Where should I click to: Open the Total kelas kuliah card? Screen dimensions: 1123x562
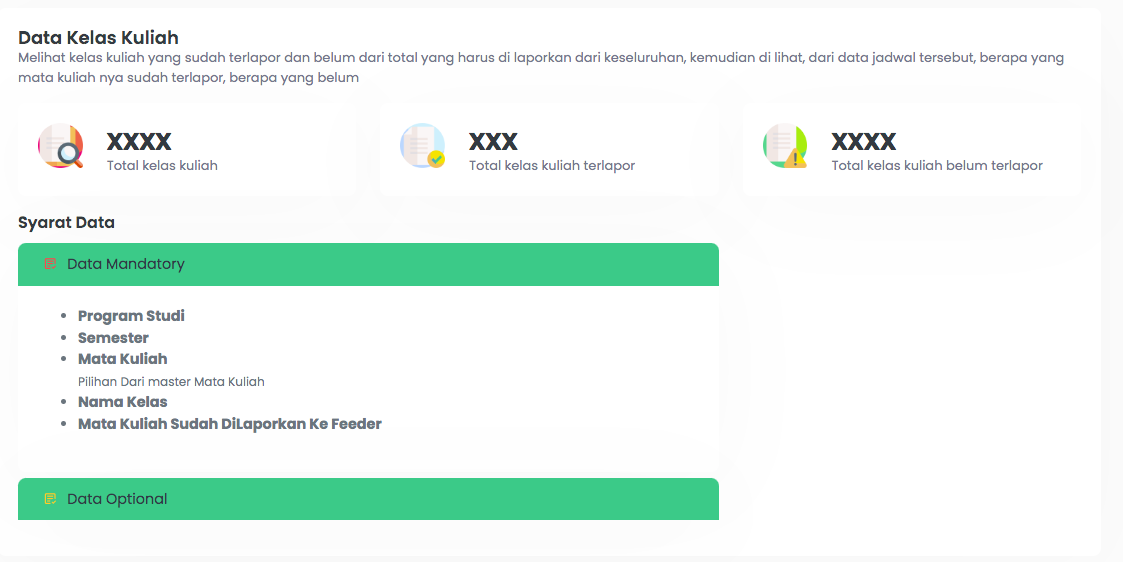click(187, 149)
